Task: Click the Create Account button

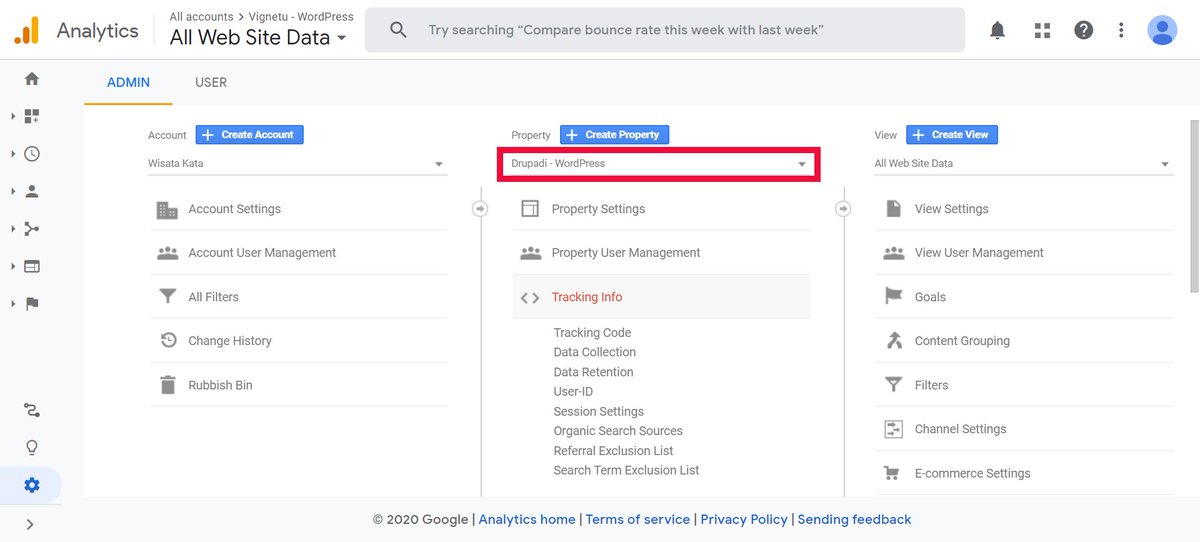Action: coord(249,135)
